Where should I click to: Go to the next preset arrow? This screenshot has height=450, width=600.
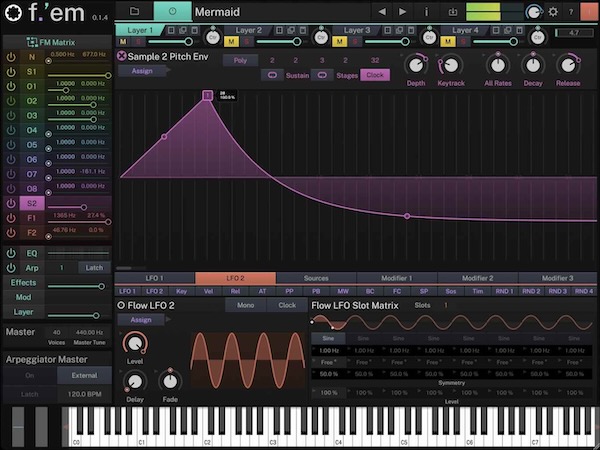(x=403, y=11)
